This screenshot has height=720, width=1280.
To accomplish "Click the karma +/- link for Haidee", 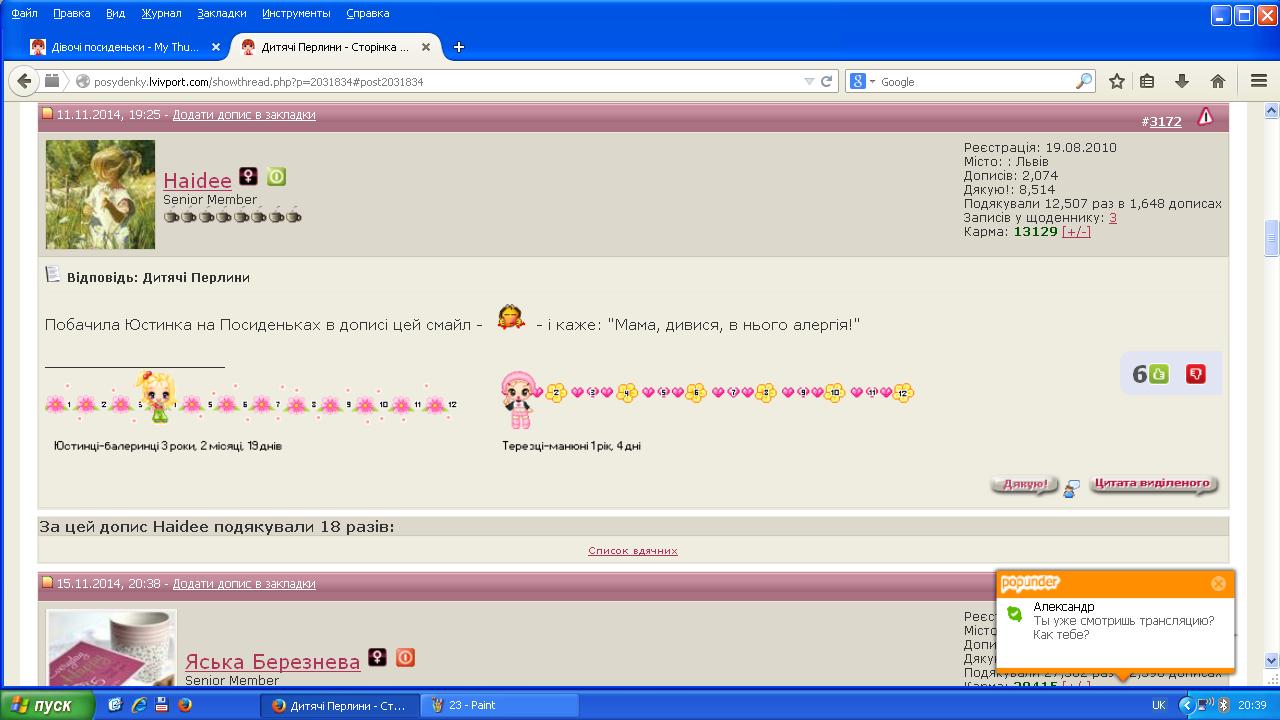I will click(x=1076, y=232).
